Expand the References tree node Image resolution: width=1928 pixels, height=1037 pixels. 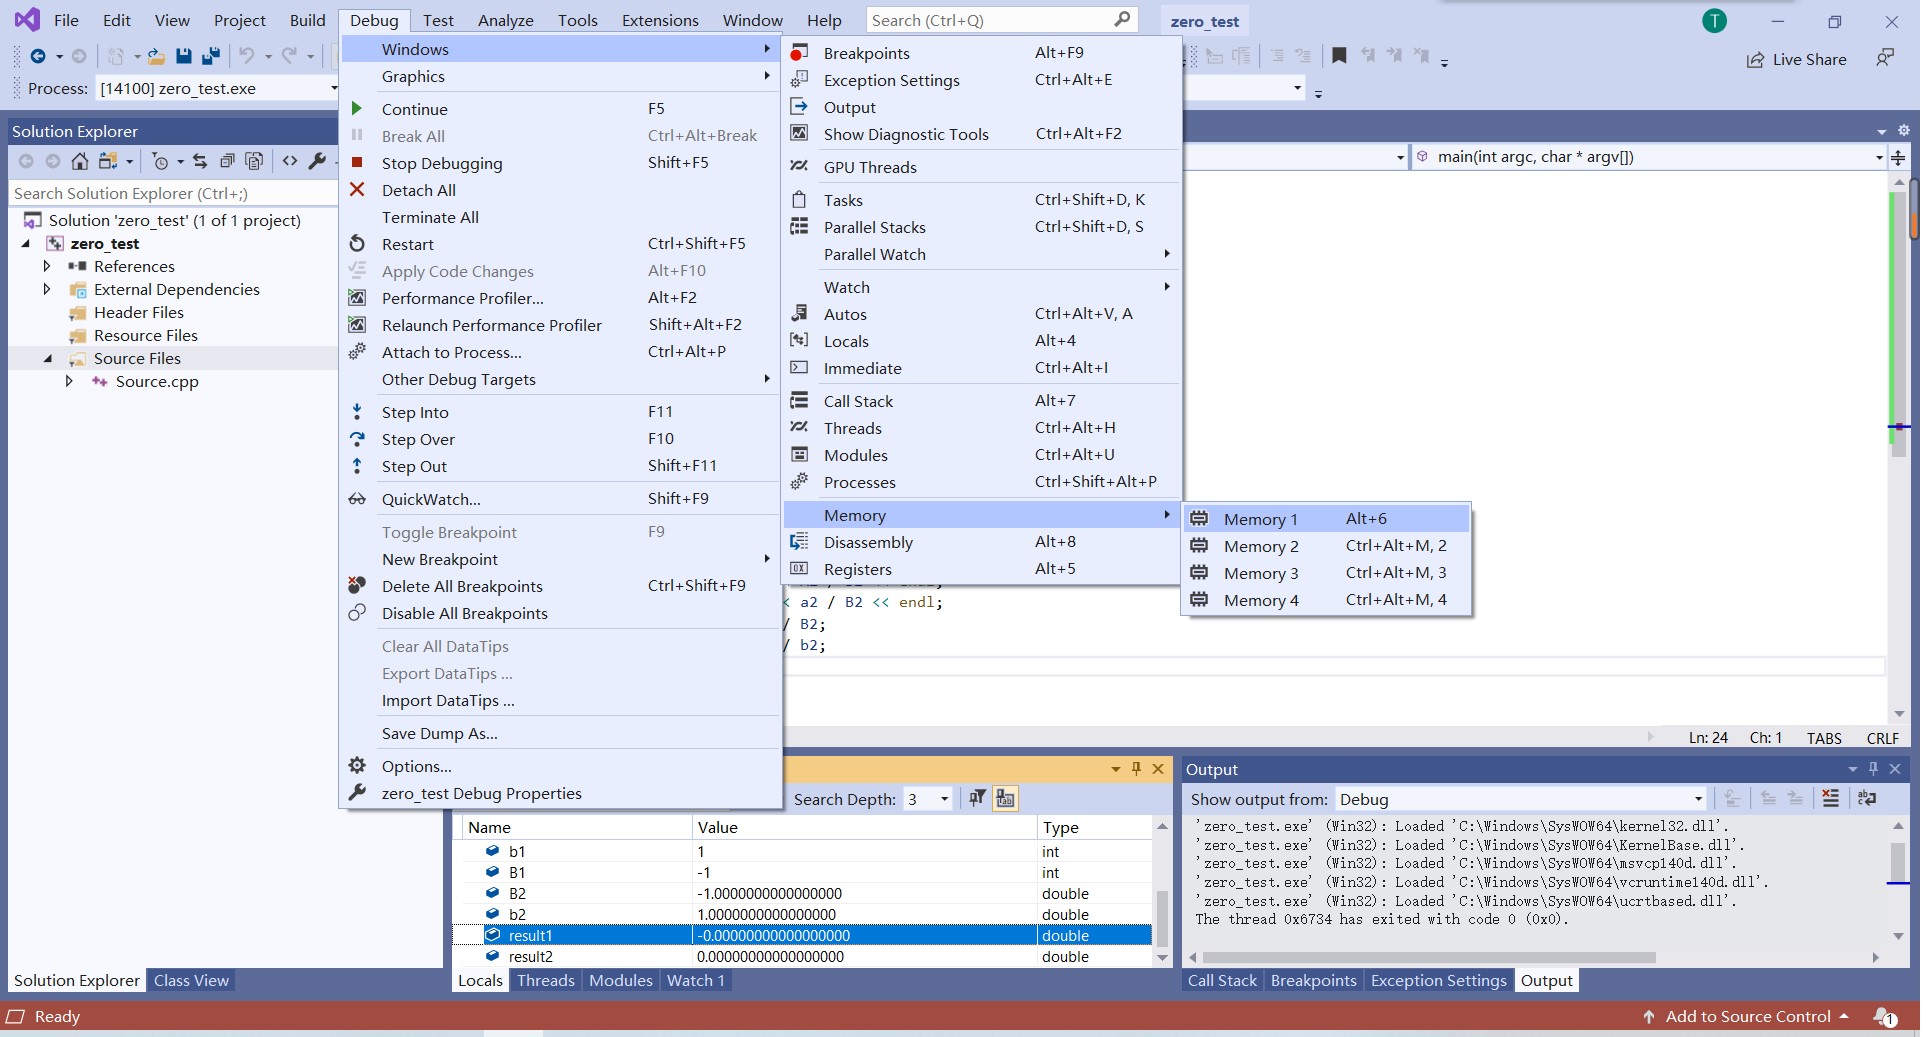point(47,267)
